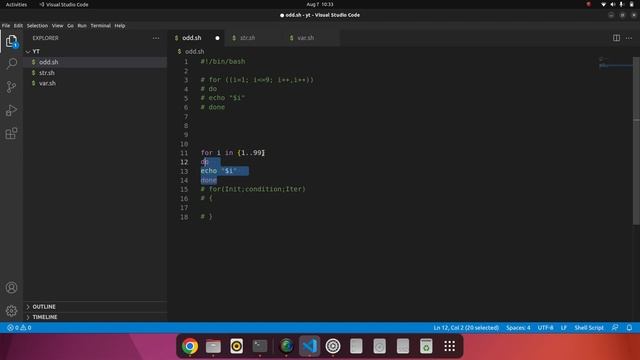Click the Visual Studio Code top-bar app menu
Viewport: 640px width, 360px height.
tap(64, 4)
